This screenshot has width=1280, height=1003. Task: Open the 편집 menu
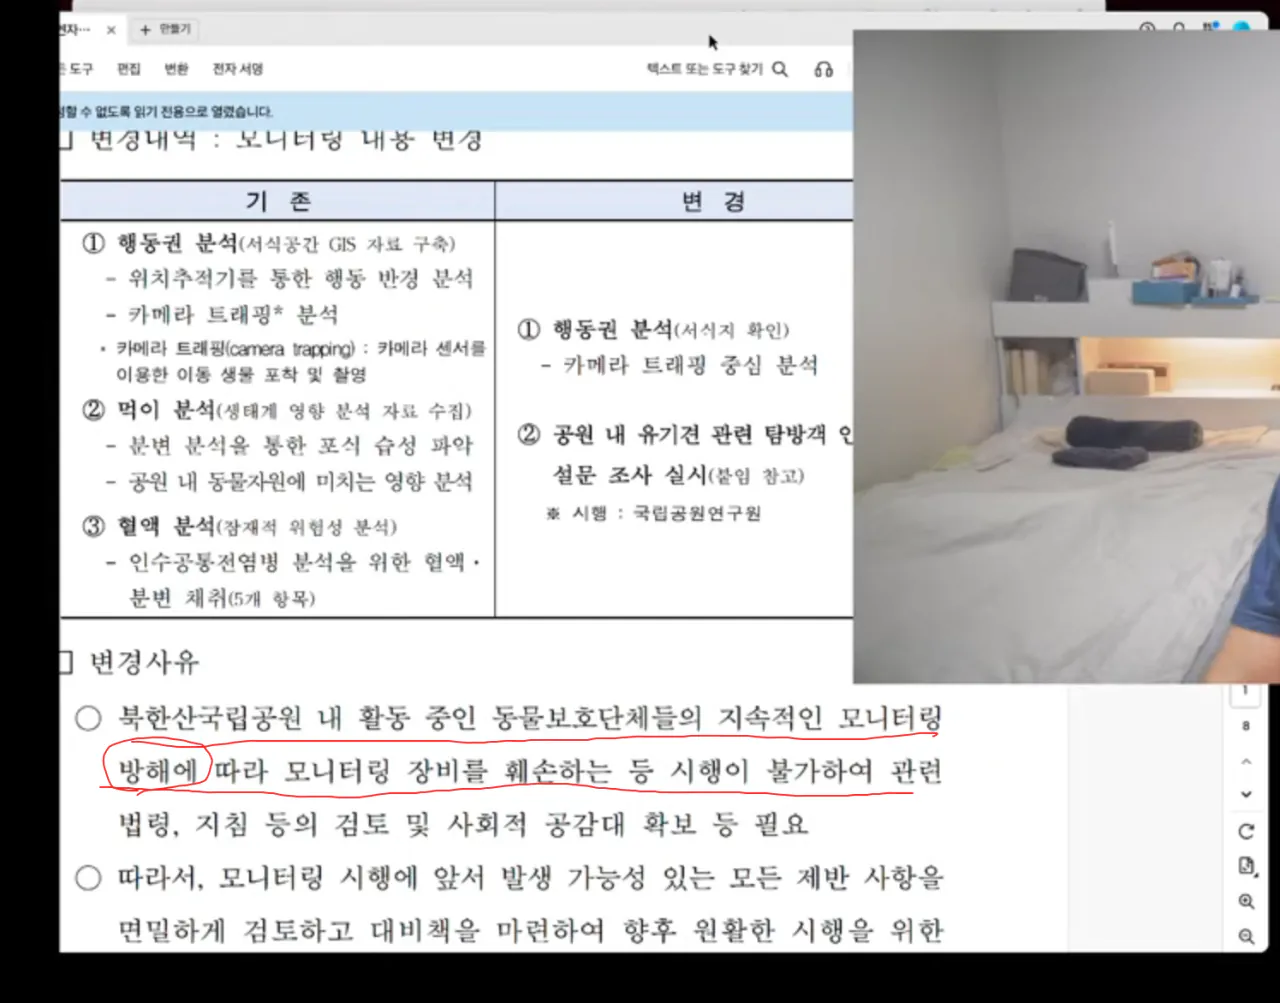129,69
